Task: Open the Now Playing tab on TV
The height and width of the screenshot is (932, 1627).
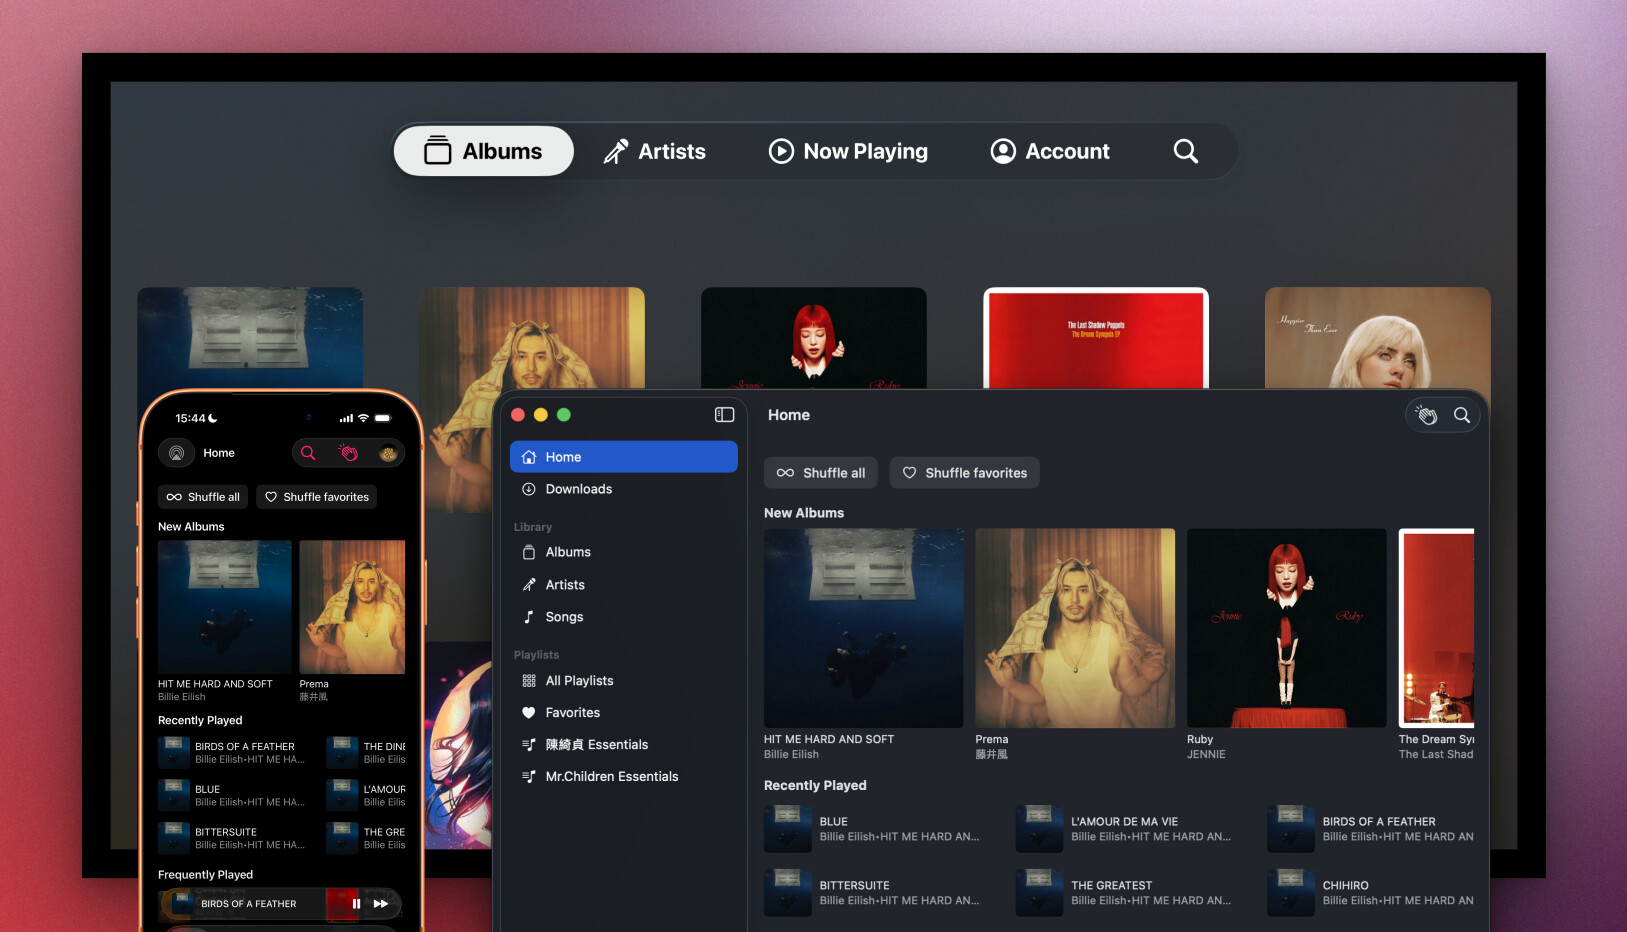Action: pos(848,151)
